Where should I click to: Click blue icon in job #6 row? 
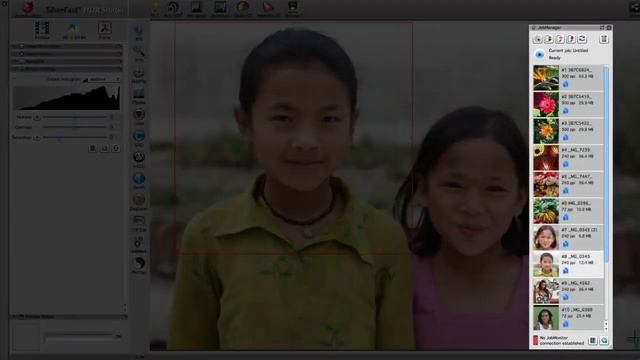(x=566, y=218)
